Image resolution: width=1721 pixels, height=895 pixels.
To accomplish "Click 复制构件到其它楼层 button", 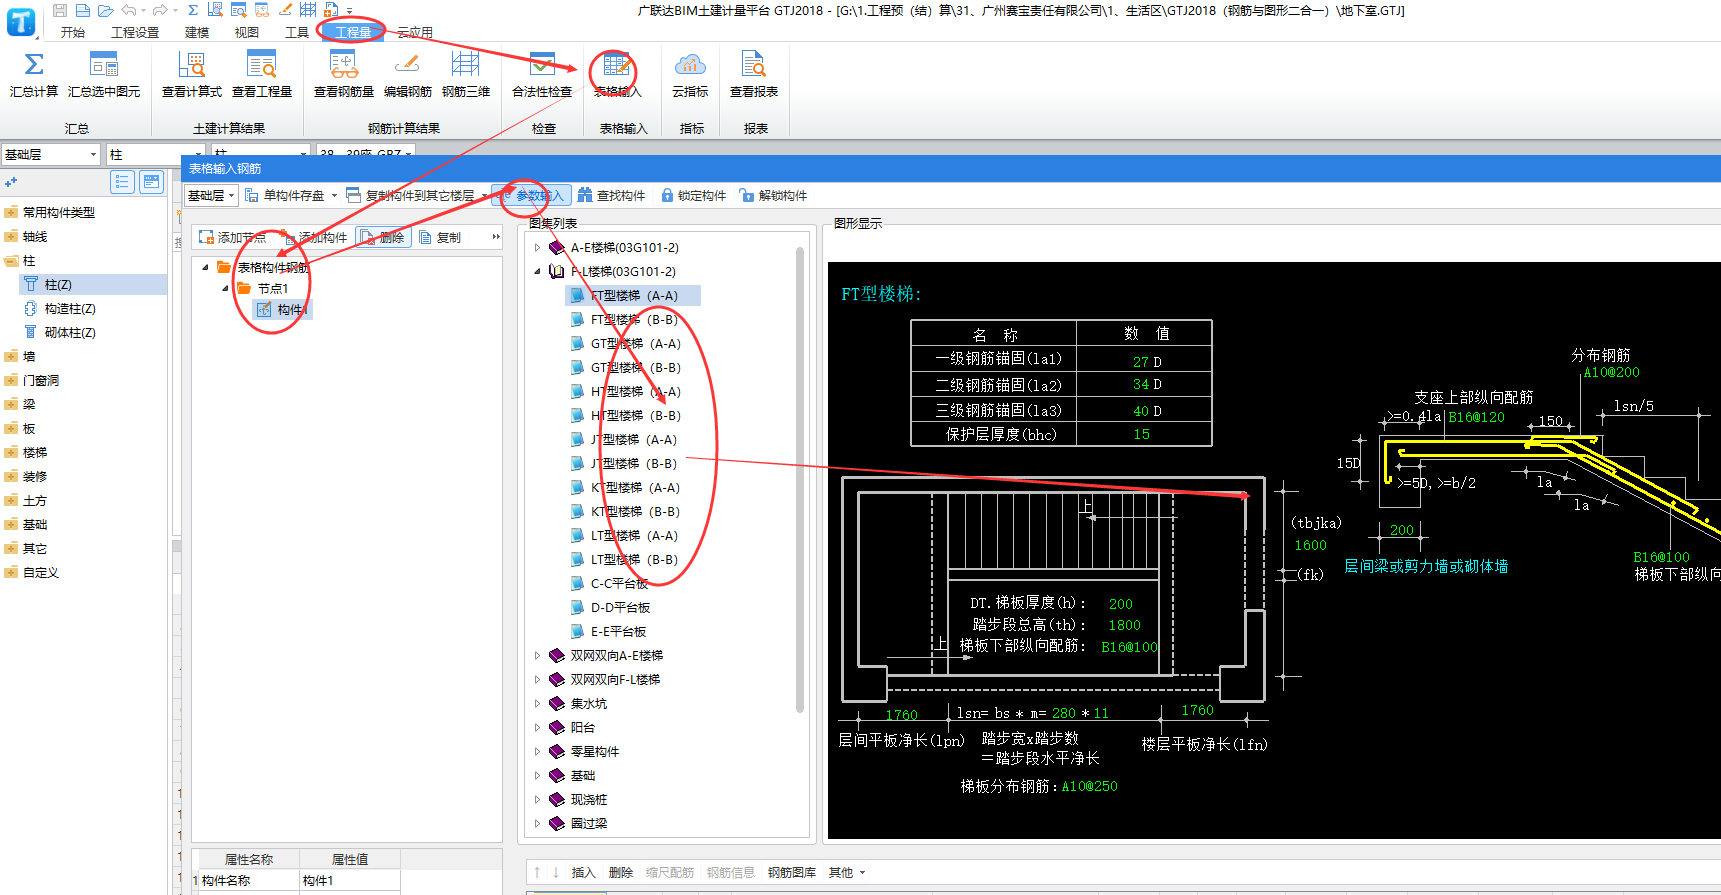I will 411,195.
